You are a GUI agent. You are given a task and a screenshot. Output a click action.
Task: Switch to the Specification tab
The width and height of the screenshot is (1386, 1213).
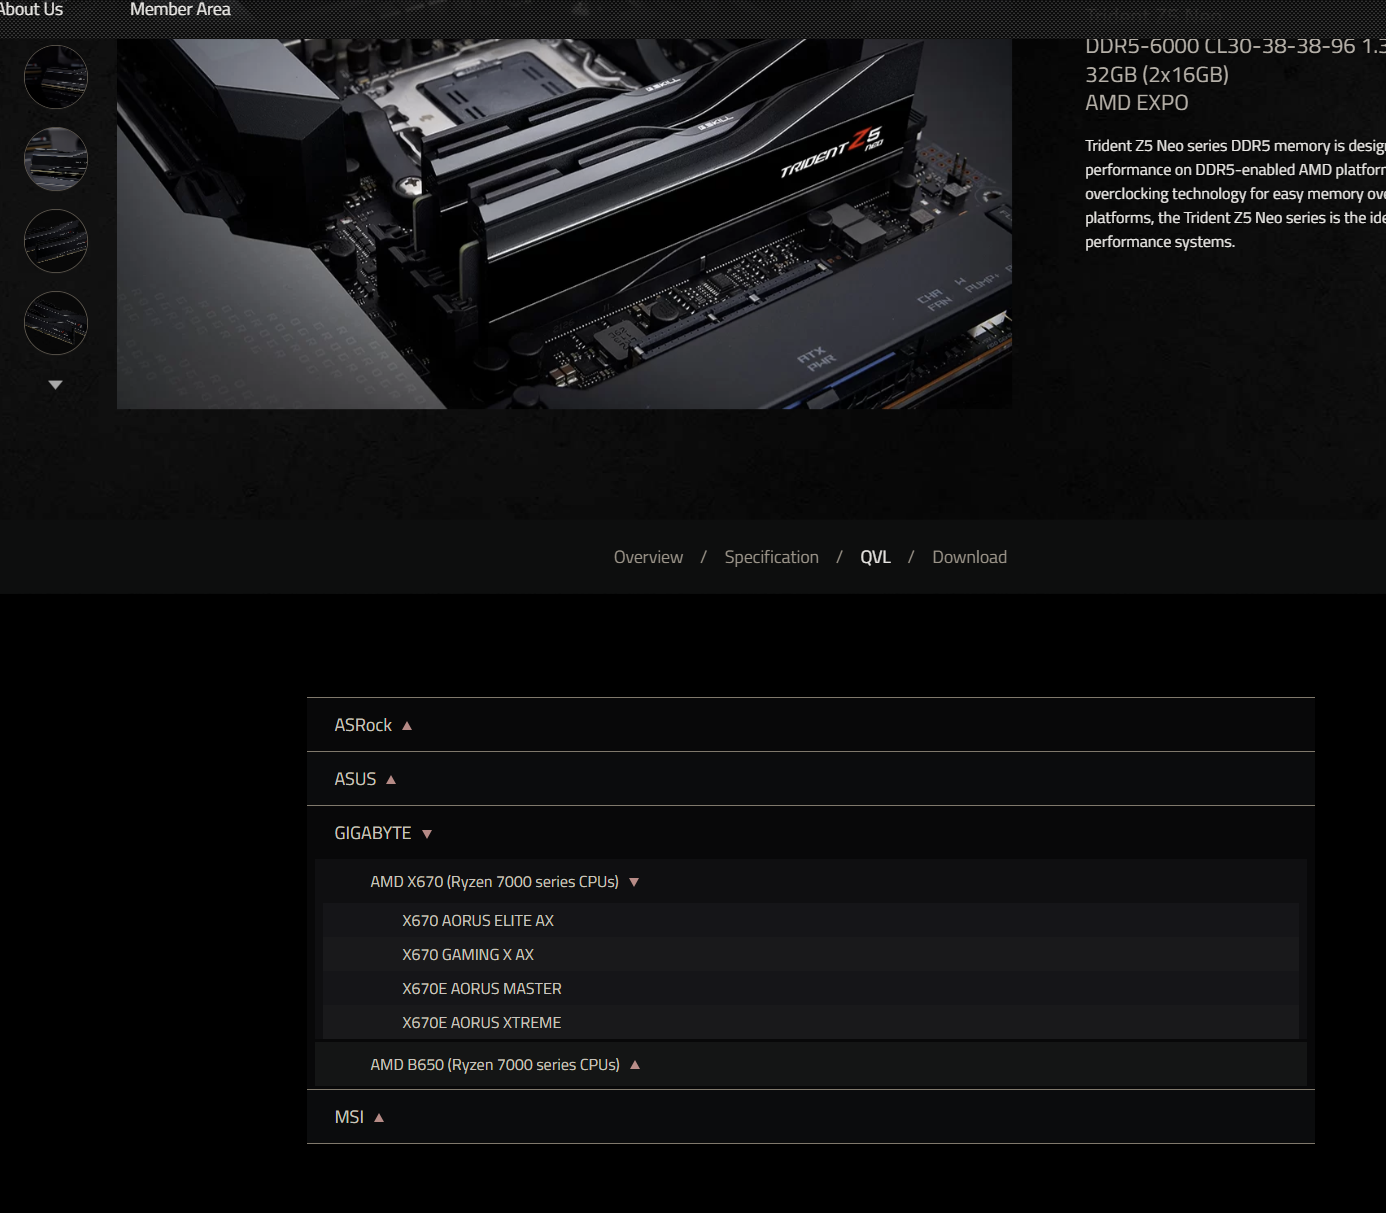click(771, 557)
